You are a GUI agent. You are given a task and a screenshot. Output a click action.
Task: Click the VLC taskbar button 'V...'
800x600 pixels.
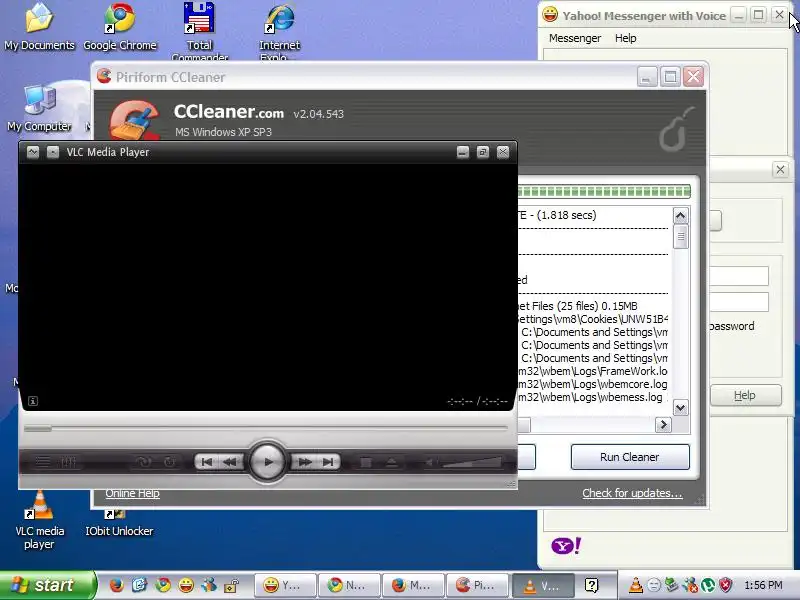click(x=543, y=585)
